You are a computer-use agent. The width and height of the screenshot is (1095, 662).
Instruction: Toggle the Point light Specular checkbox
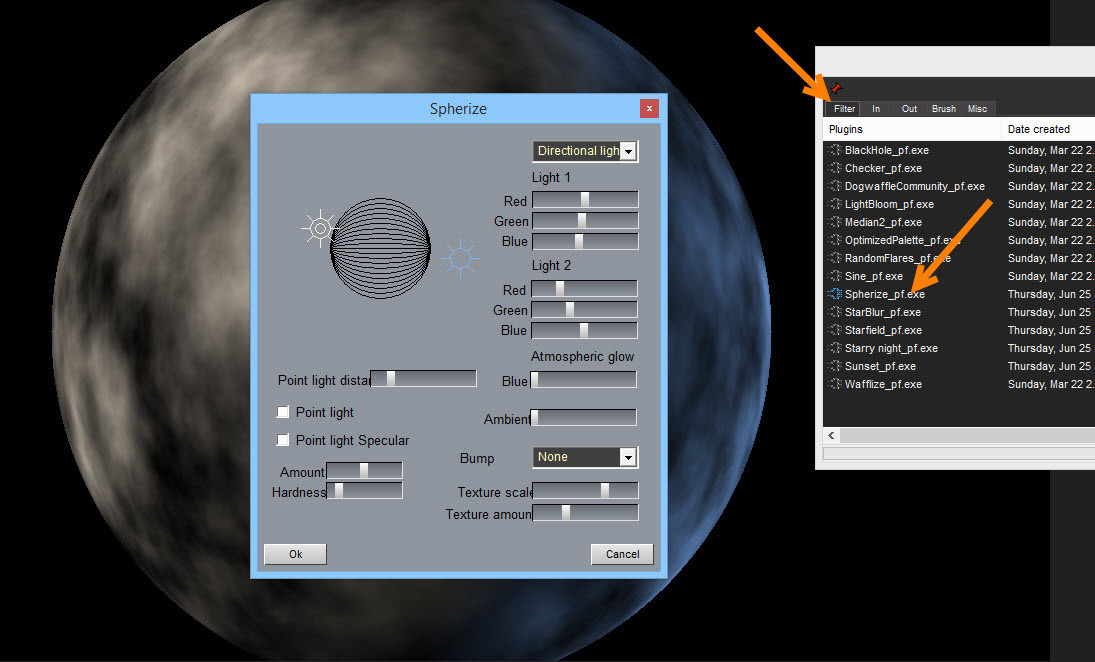point(284,440)
